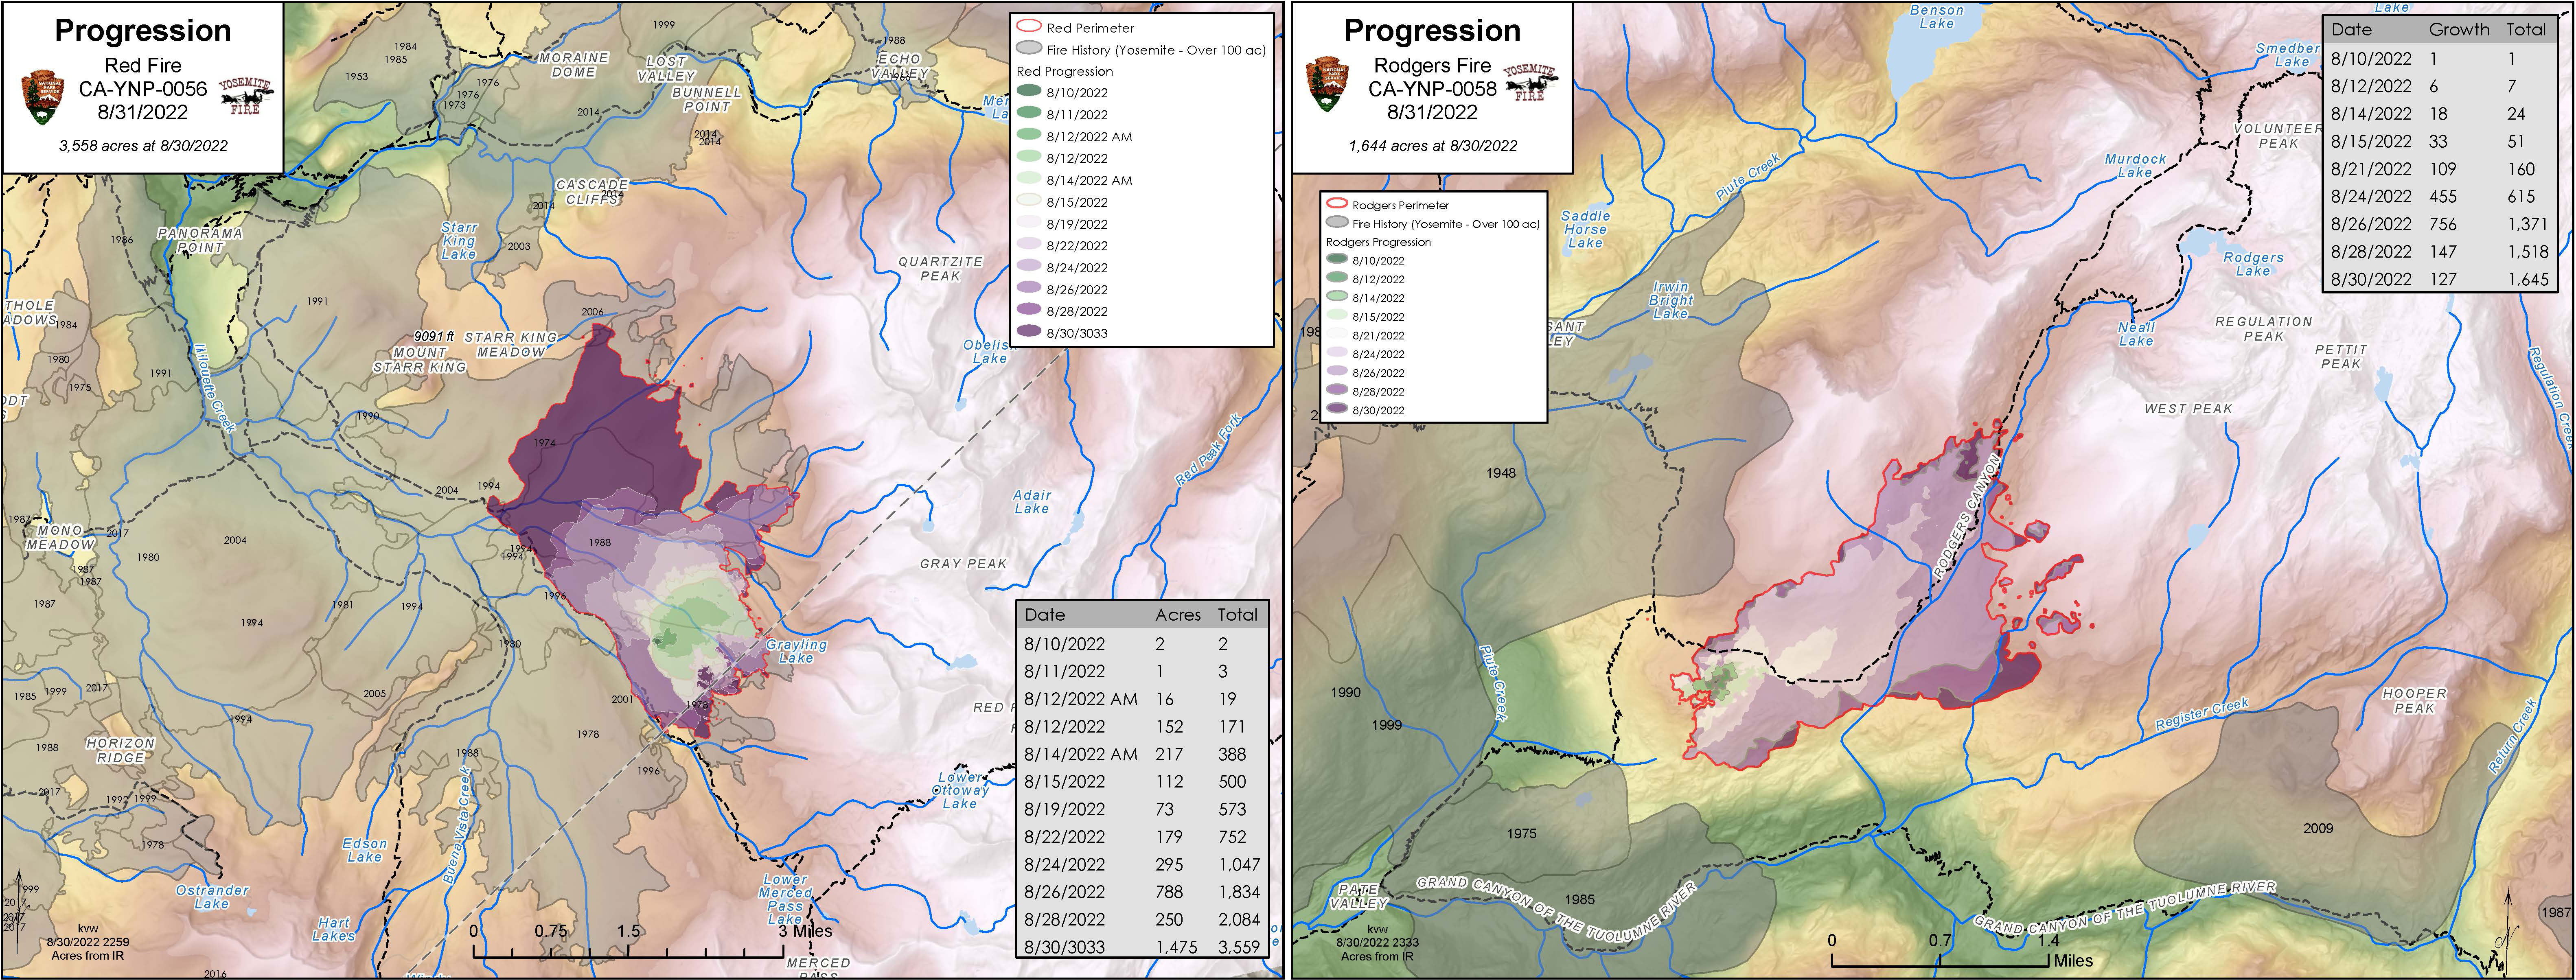Click the 'Rodgers Fire' title text
This screenshot has width=2576, height=980.
1432,65
